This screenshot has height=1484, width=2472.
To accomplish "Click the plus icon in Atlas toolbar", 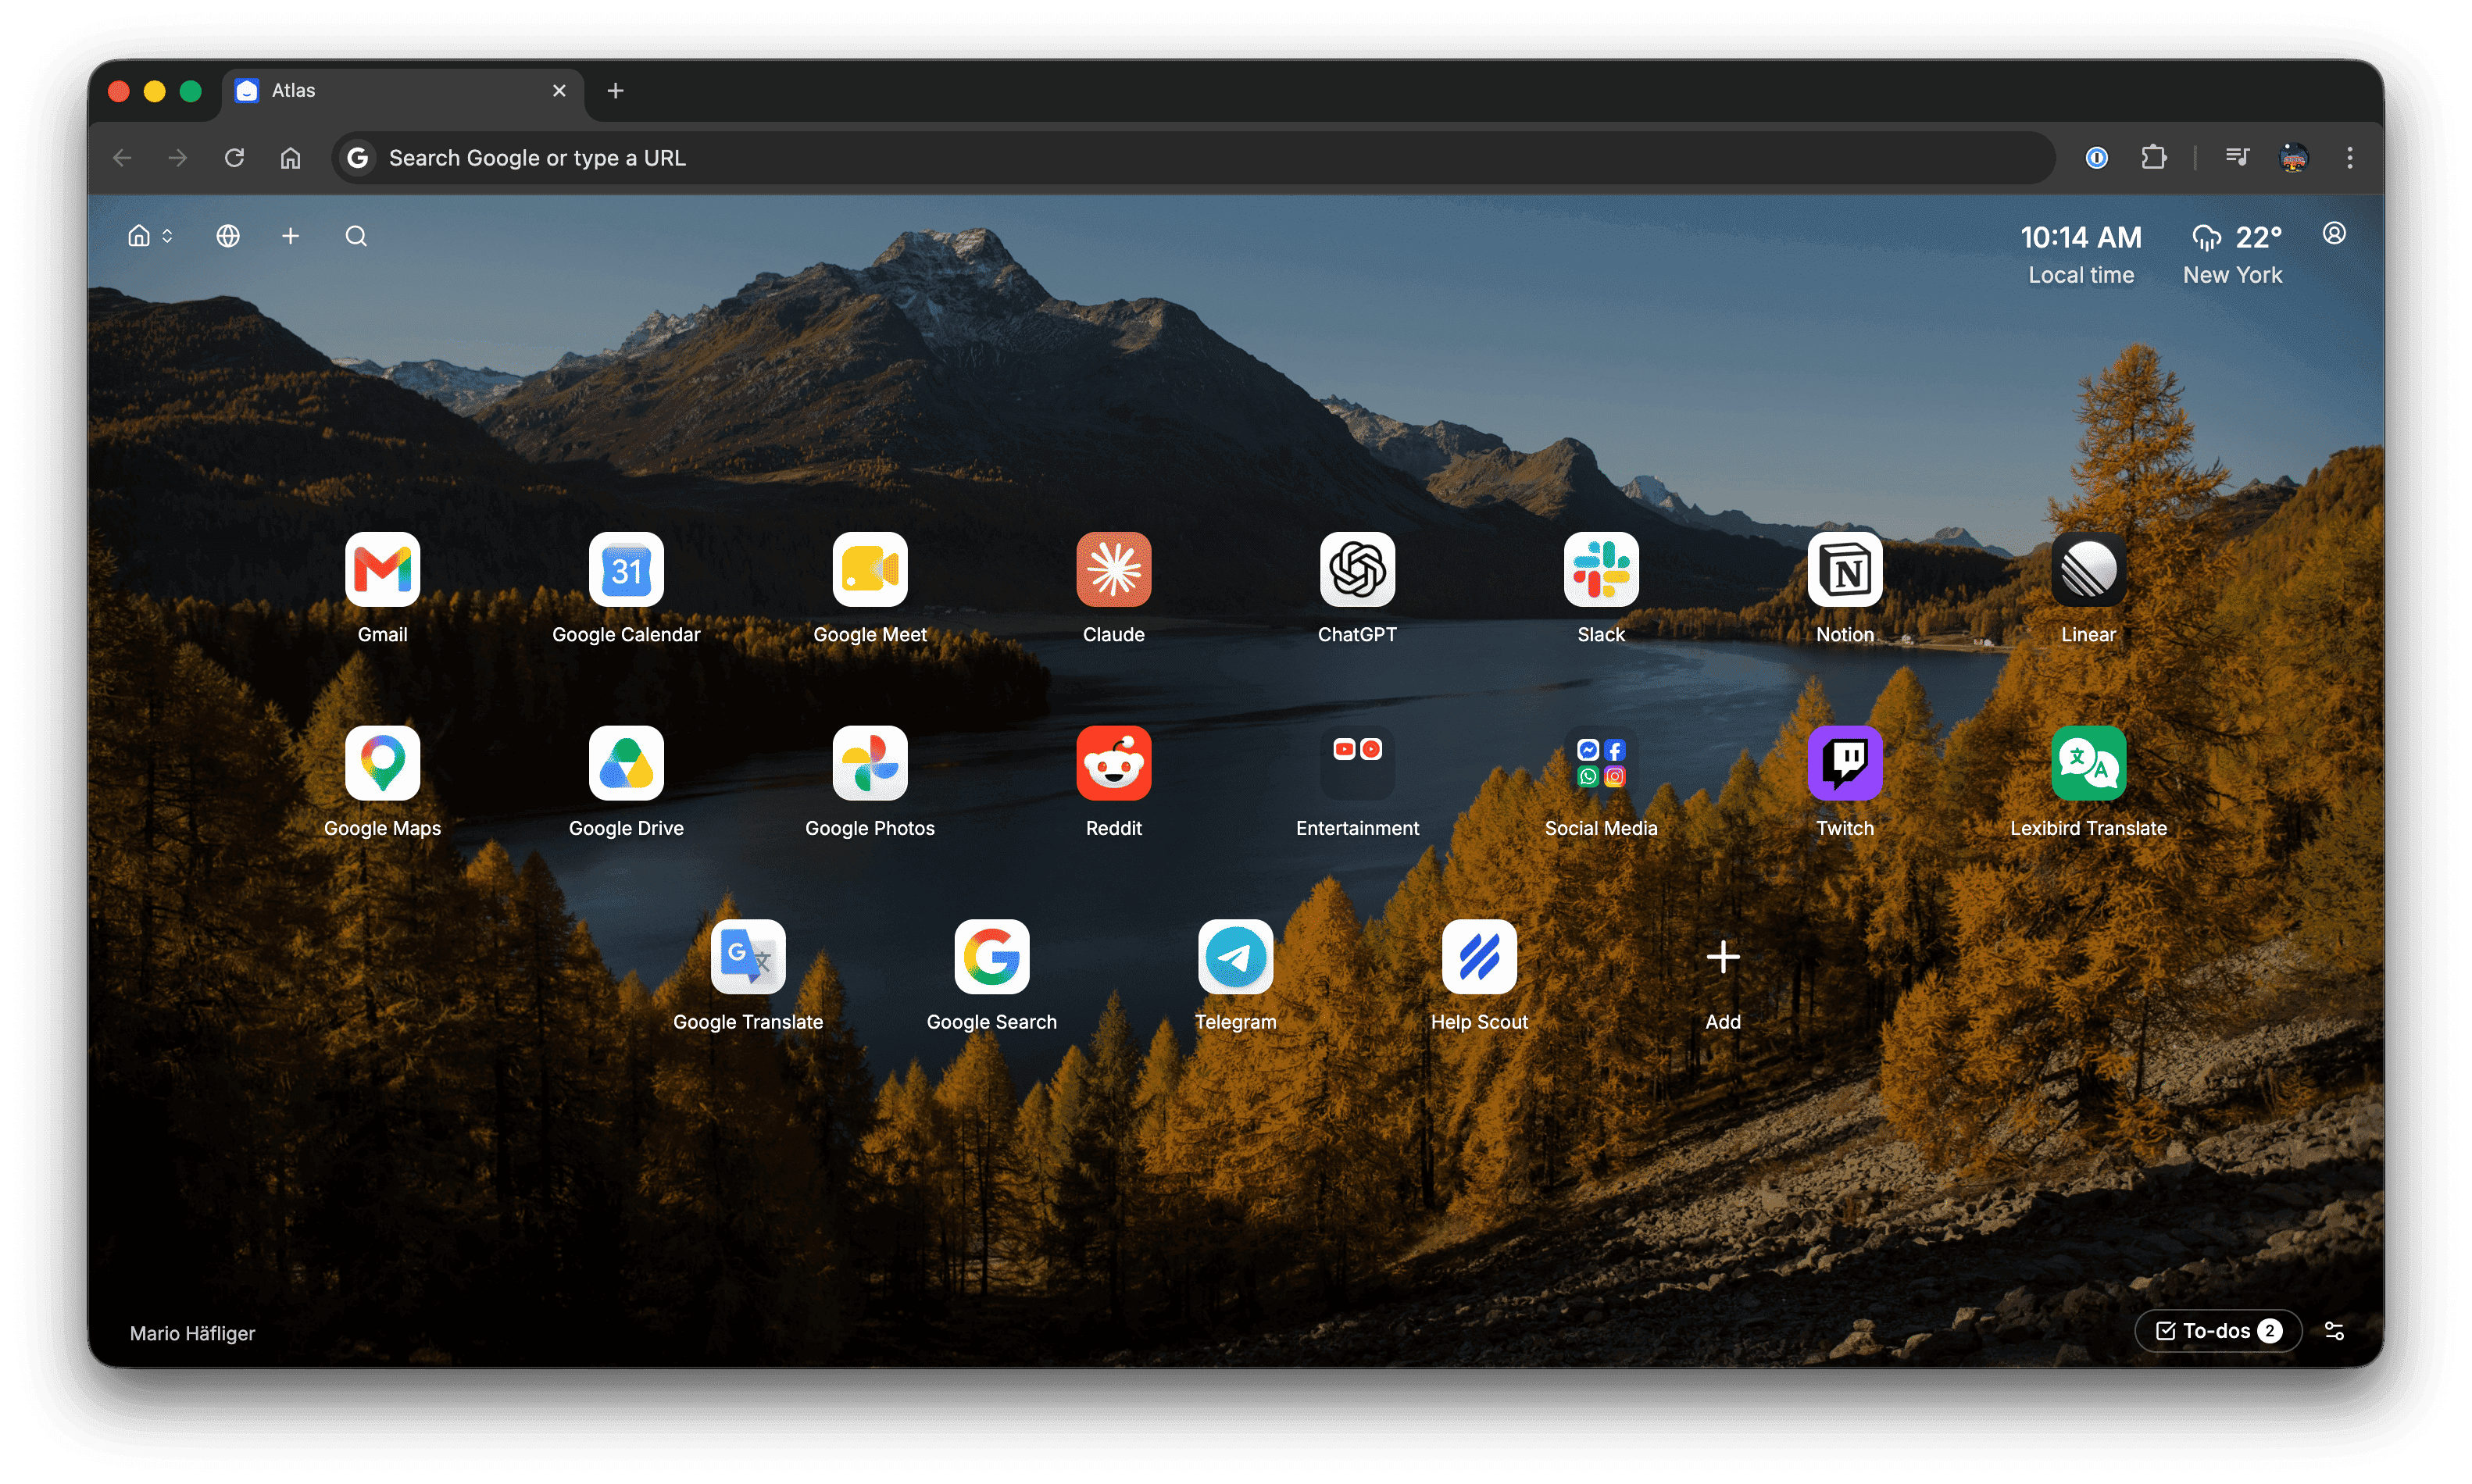I will tap(290, 236).
